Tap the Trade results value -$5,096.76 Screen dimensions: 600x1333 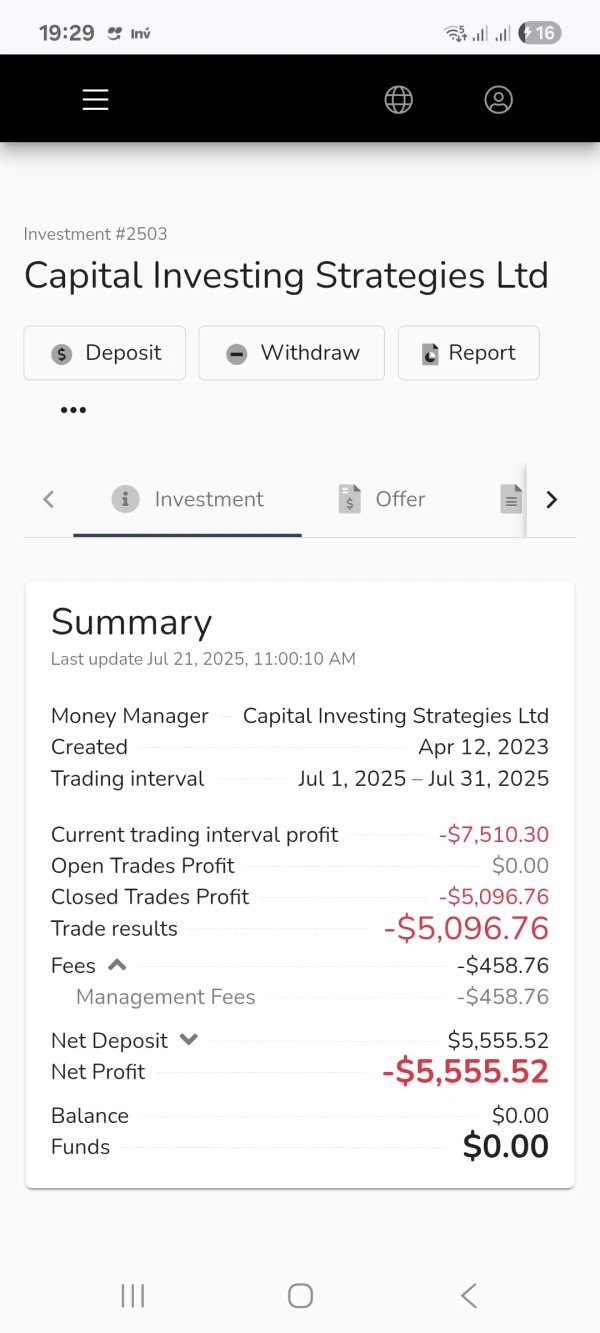(466, 929)
